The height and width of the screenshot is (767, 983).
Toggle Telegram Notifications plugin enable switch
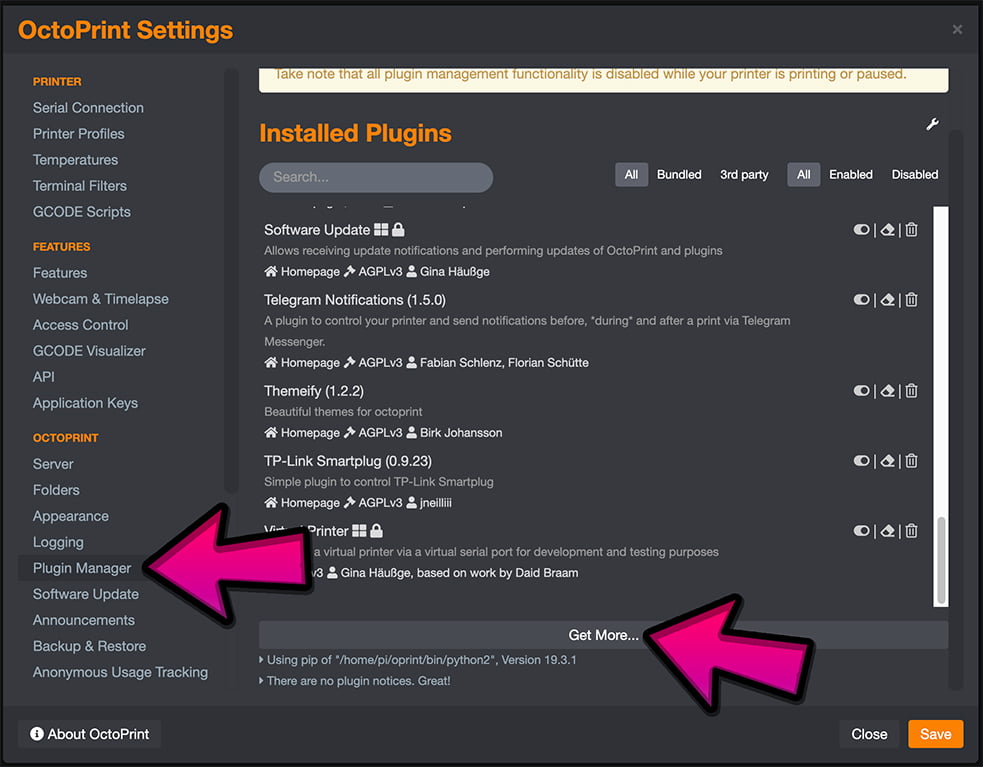861,300
